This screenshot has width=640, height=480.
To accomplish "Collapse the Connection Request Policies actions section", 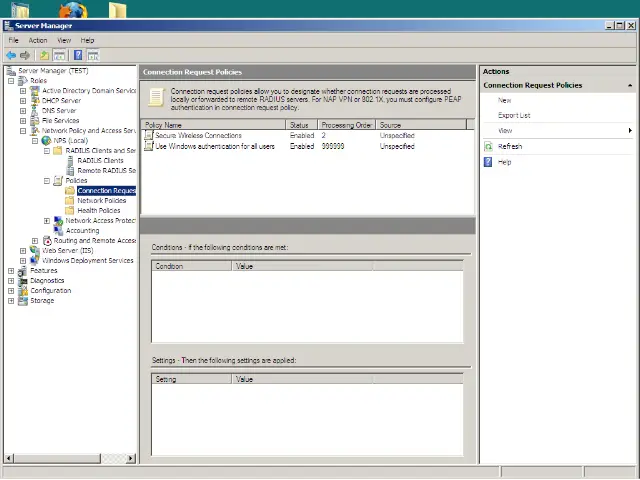I will pos(630,85).
